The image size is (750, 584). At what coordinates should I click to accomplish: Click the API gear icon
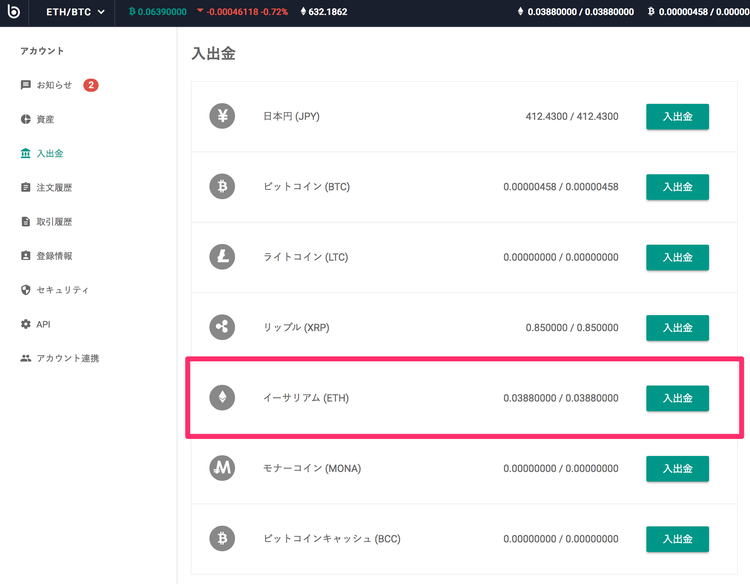pos(26,324)
